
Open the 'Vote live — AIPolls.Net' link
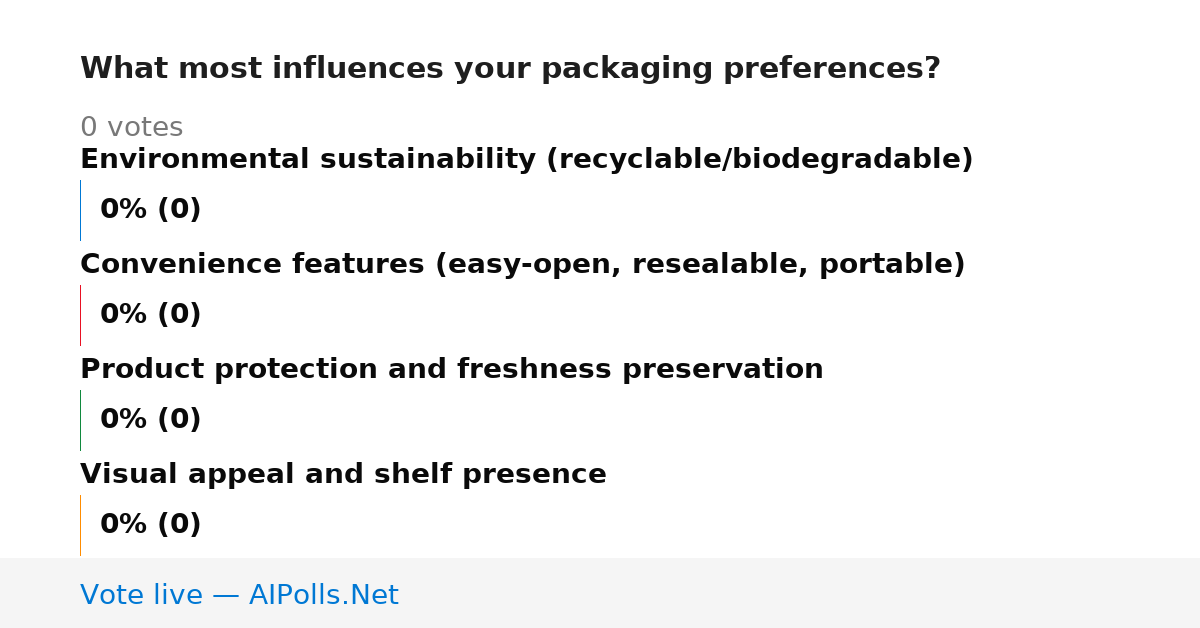click(x=239, y=596)
